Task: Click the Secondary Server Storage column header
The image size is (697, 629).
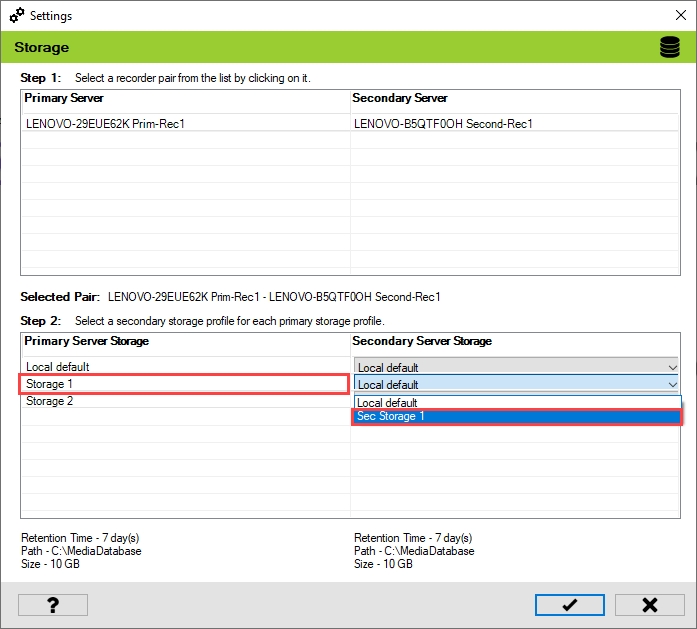Action: point(422,341)
